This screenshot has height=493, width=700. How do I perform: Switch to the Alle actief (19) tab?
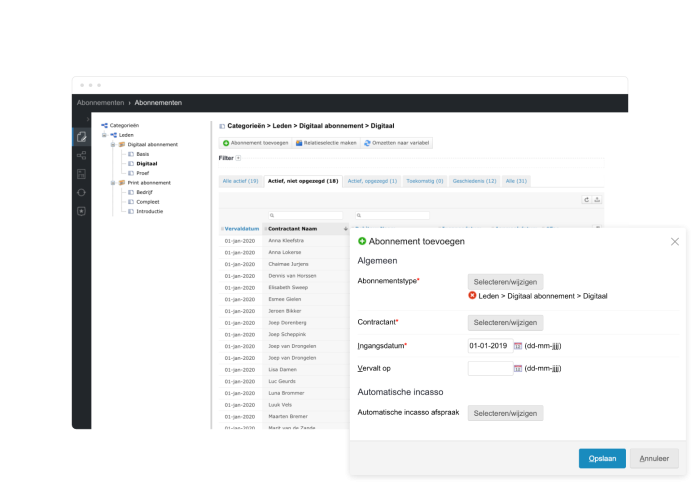pos(240,181)
